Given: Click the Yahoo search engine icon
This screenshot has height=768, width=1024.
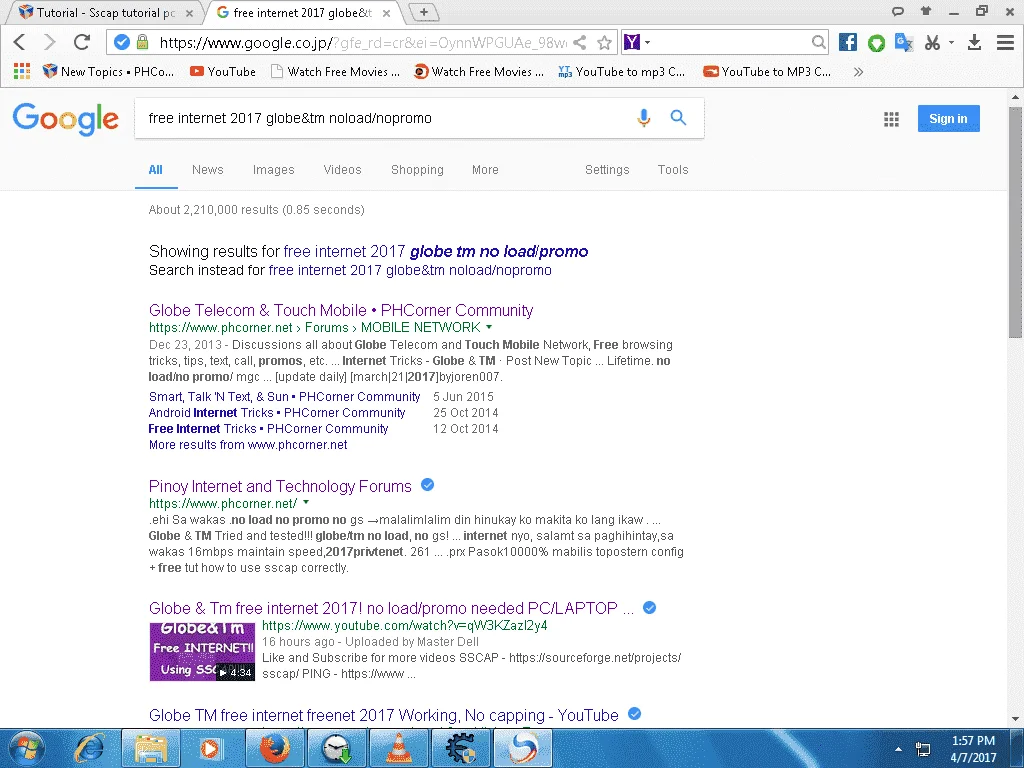Looking at the screenshot, I should point(632,42).
